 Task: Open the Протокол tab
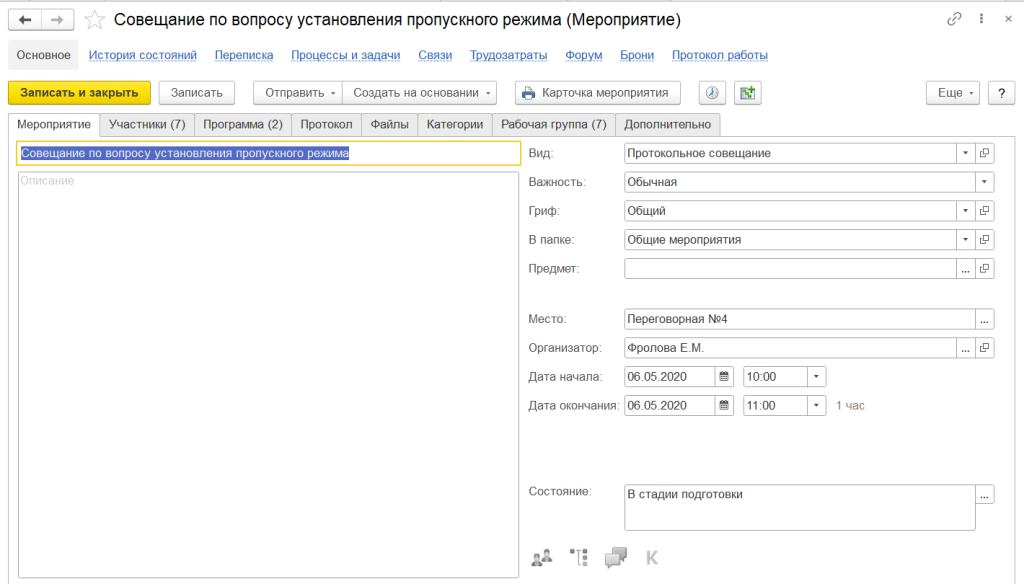click(327, 124)
